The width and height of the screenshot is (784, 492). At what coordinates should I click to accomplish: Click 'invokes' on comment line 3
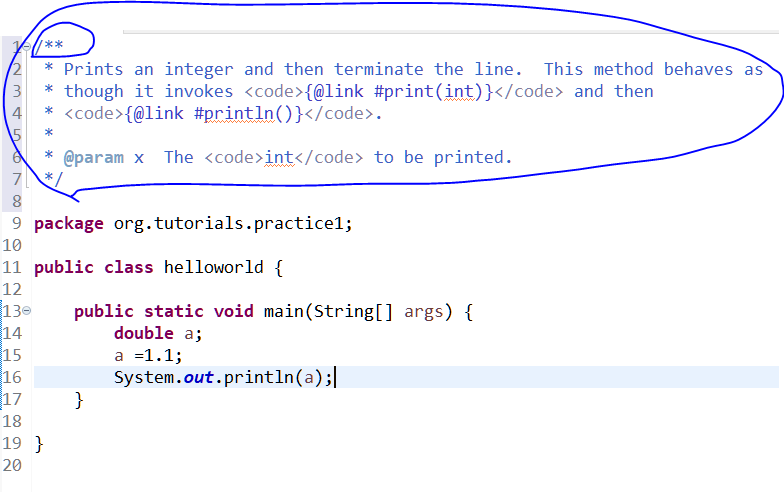[198, 92]
